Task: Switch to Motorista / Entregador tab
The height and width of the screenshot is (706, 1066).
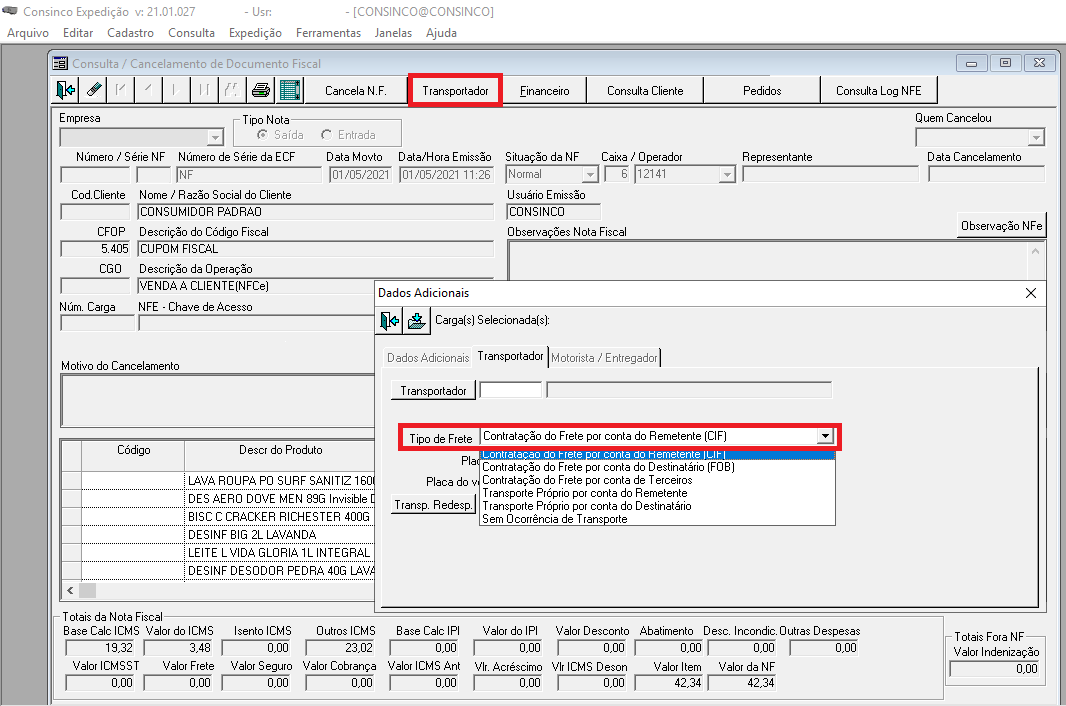Action: (604, 358)
